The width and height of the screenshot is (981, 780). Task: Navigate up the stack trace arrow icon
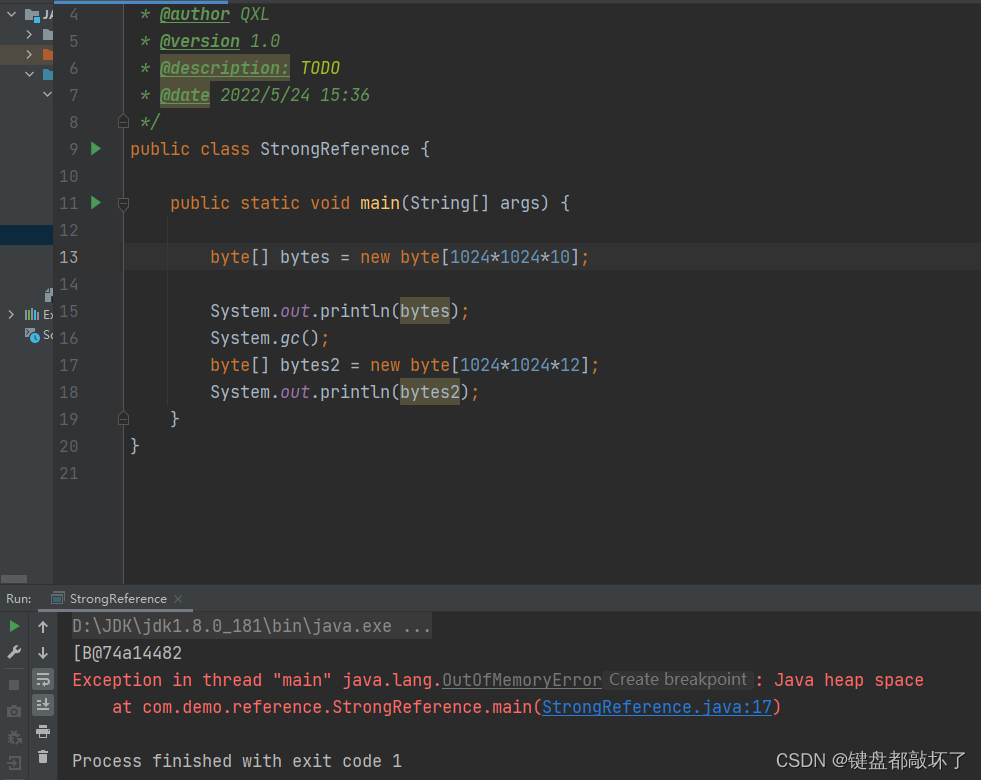pos(42,625)
